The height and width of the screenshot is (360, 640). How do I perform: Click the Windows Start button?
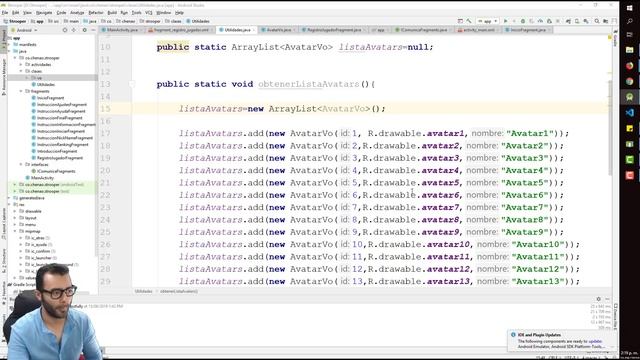(x=629, y=8)
